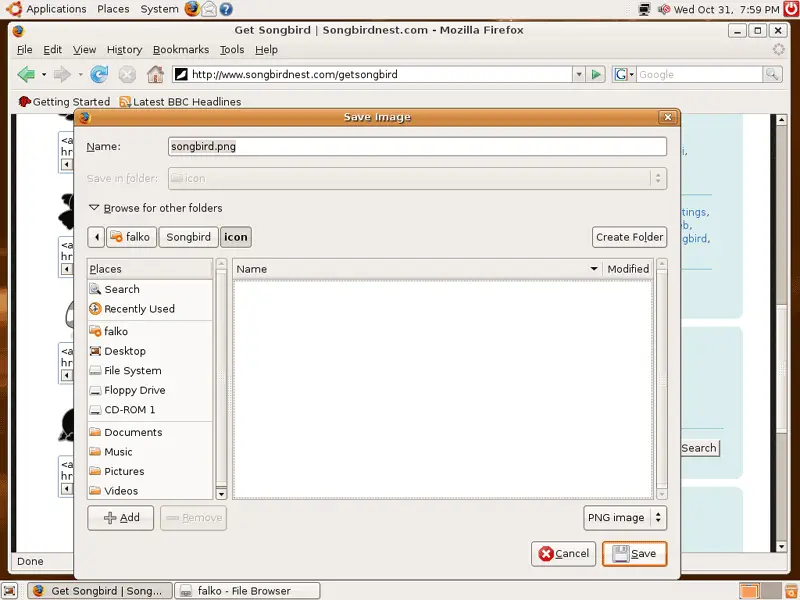Open the Edit menu
This screenshot has height=600, width=800.
click(x=53, y=49)
